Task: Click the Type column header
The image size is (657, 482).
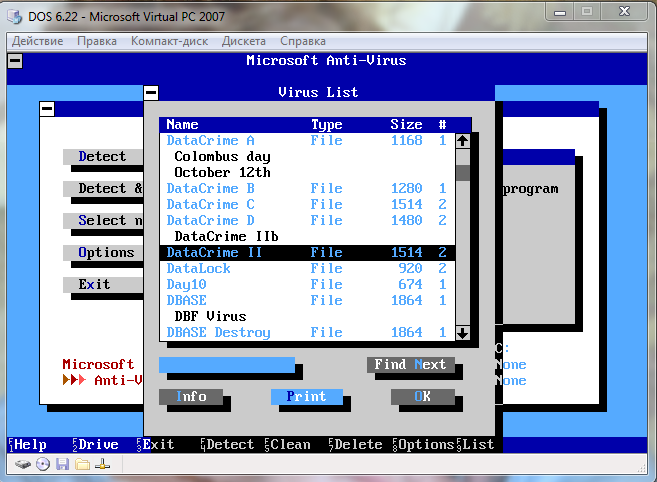Action: 326,124
